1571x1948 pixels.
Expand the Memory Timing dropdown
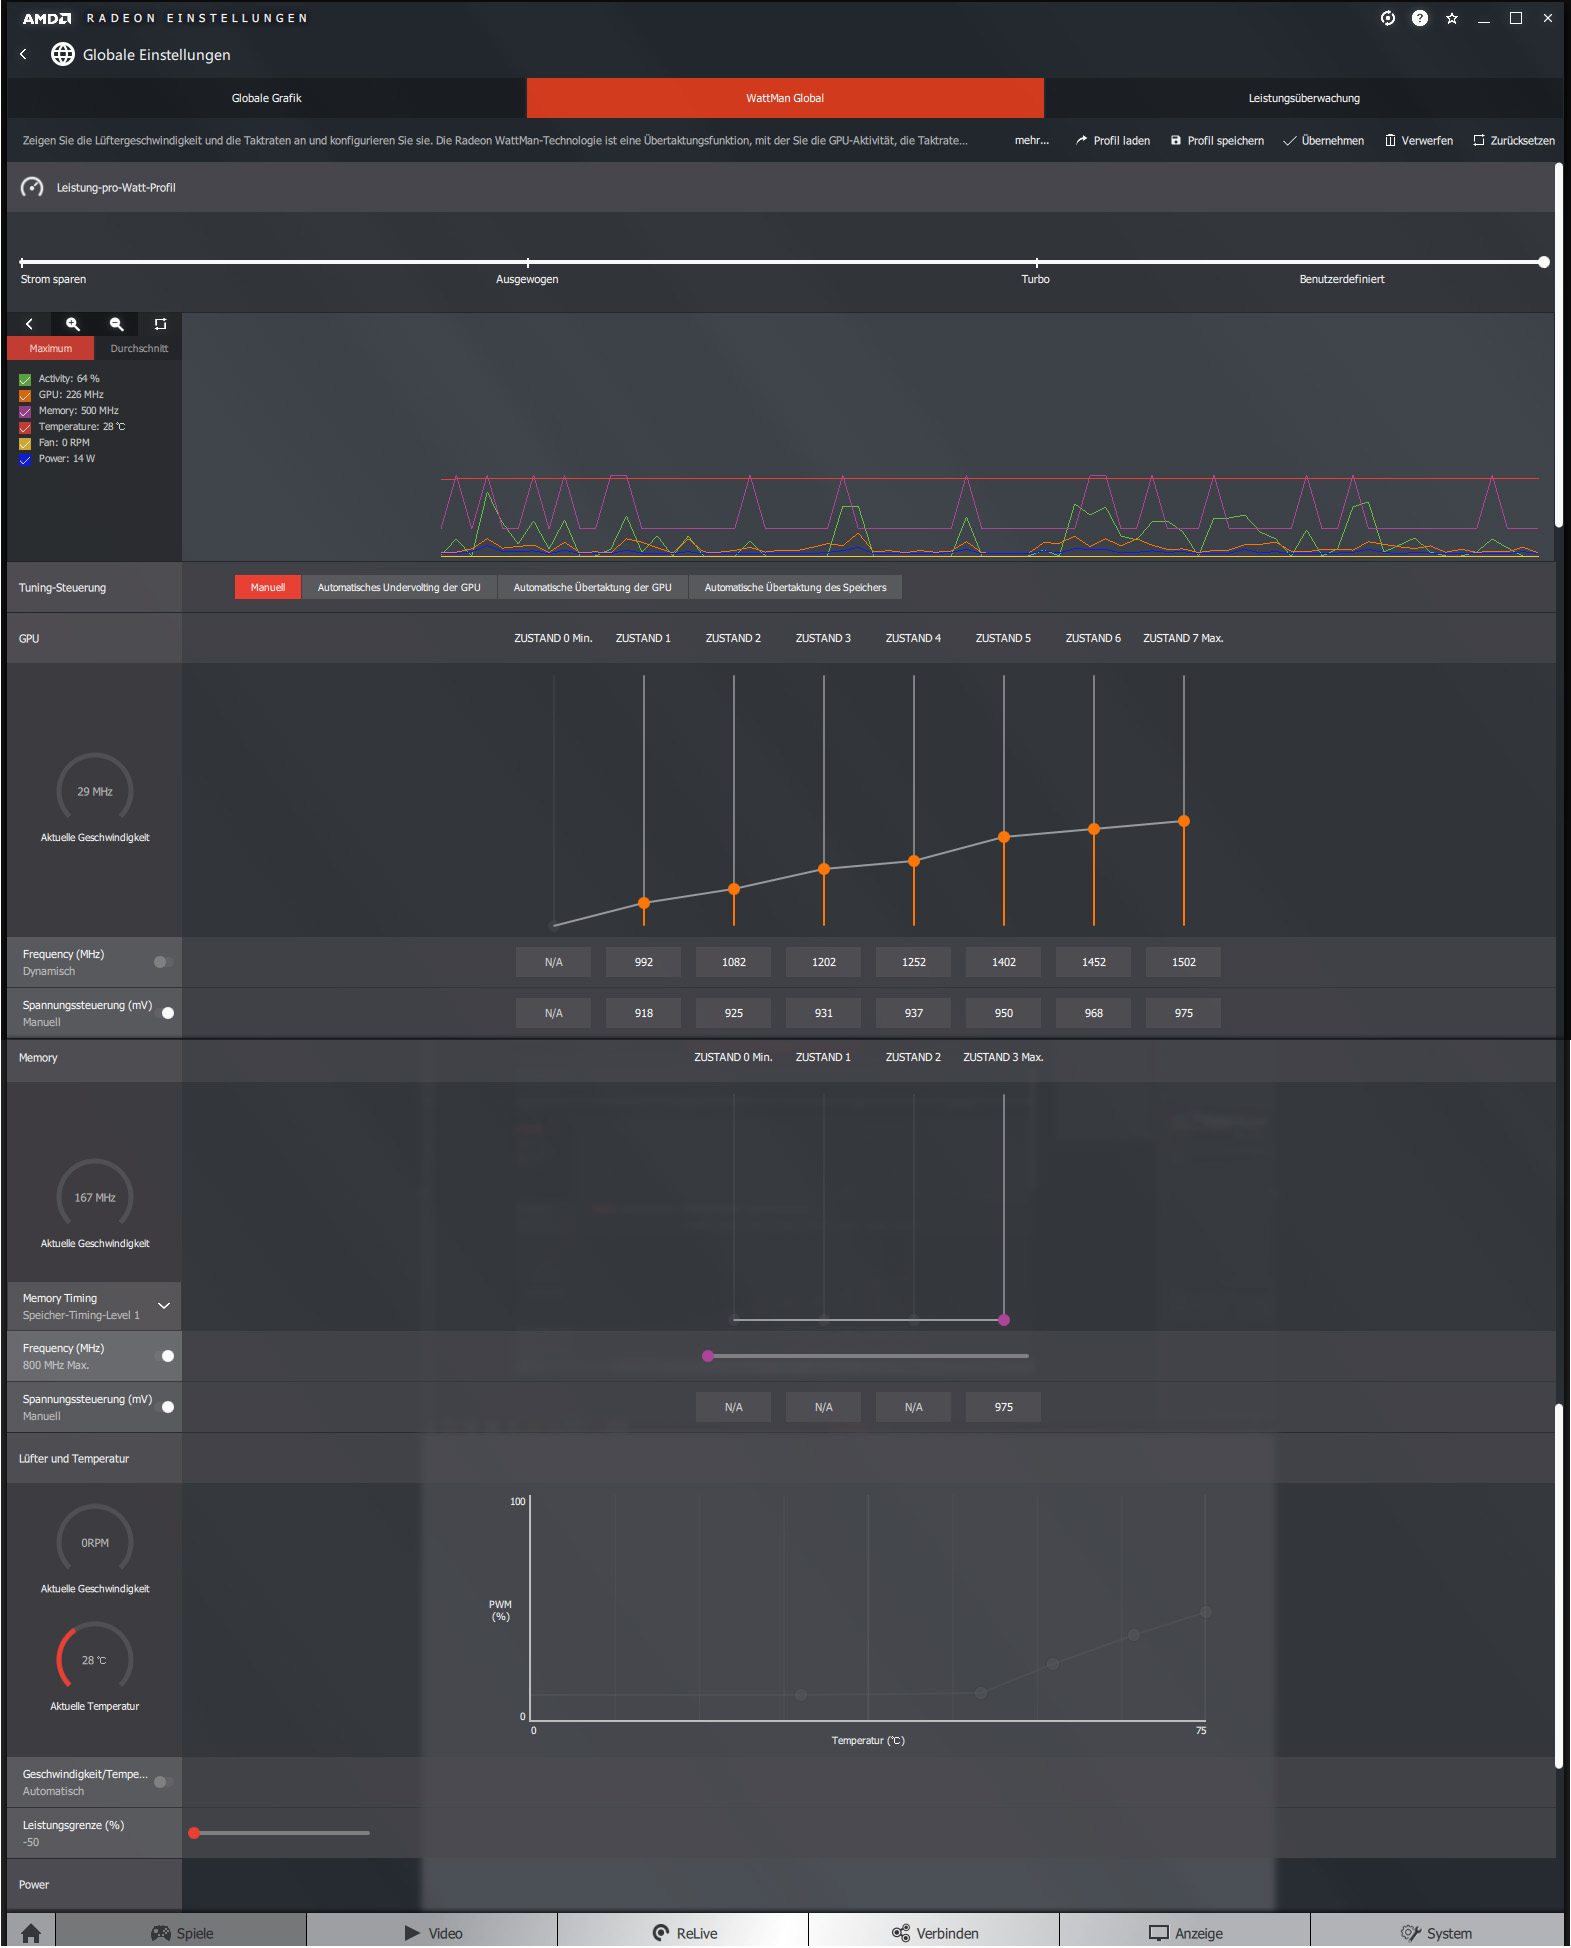(x=164, y=1306)
